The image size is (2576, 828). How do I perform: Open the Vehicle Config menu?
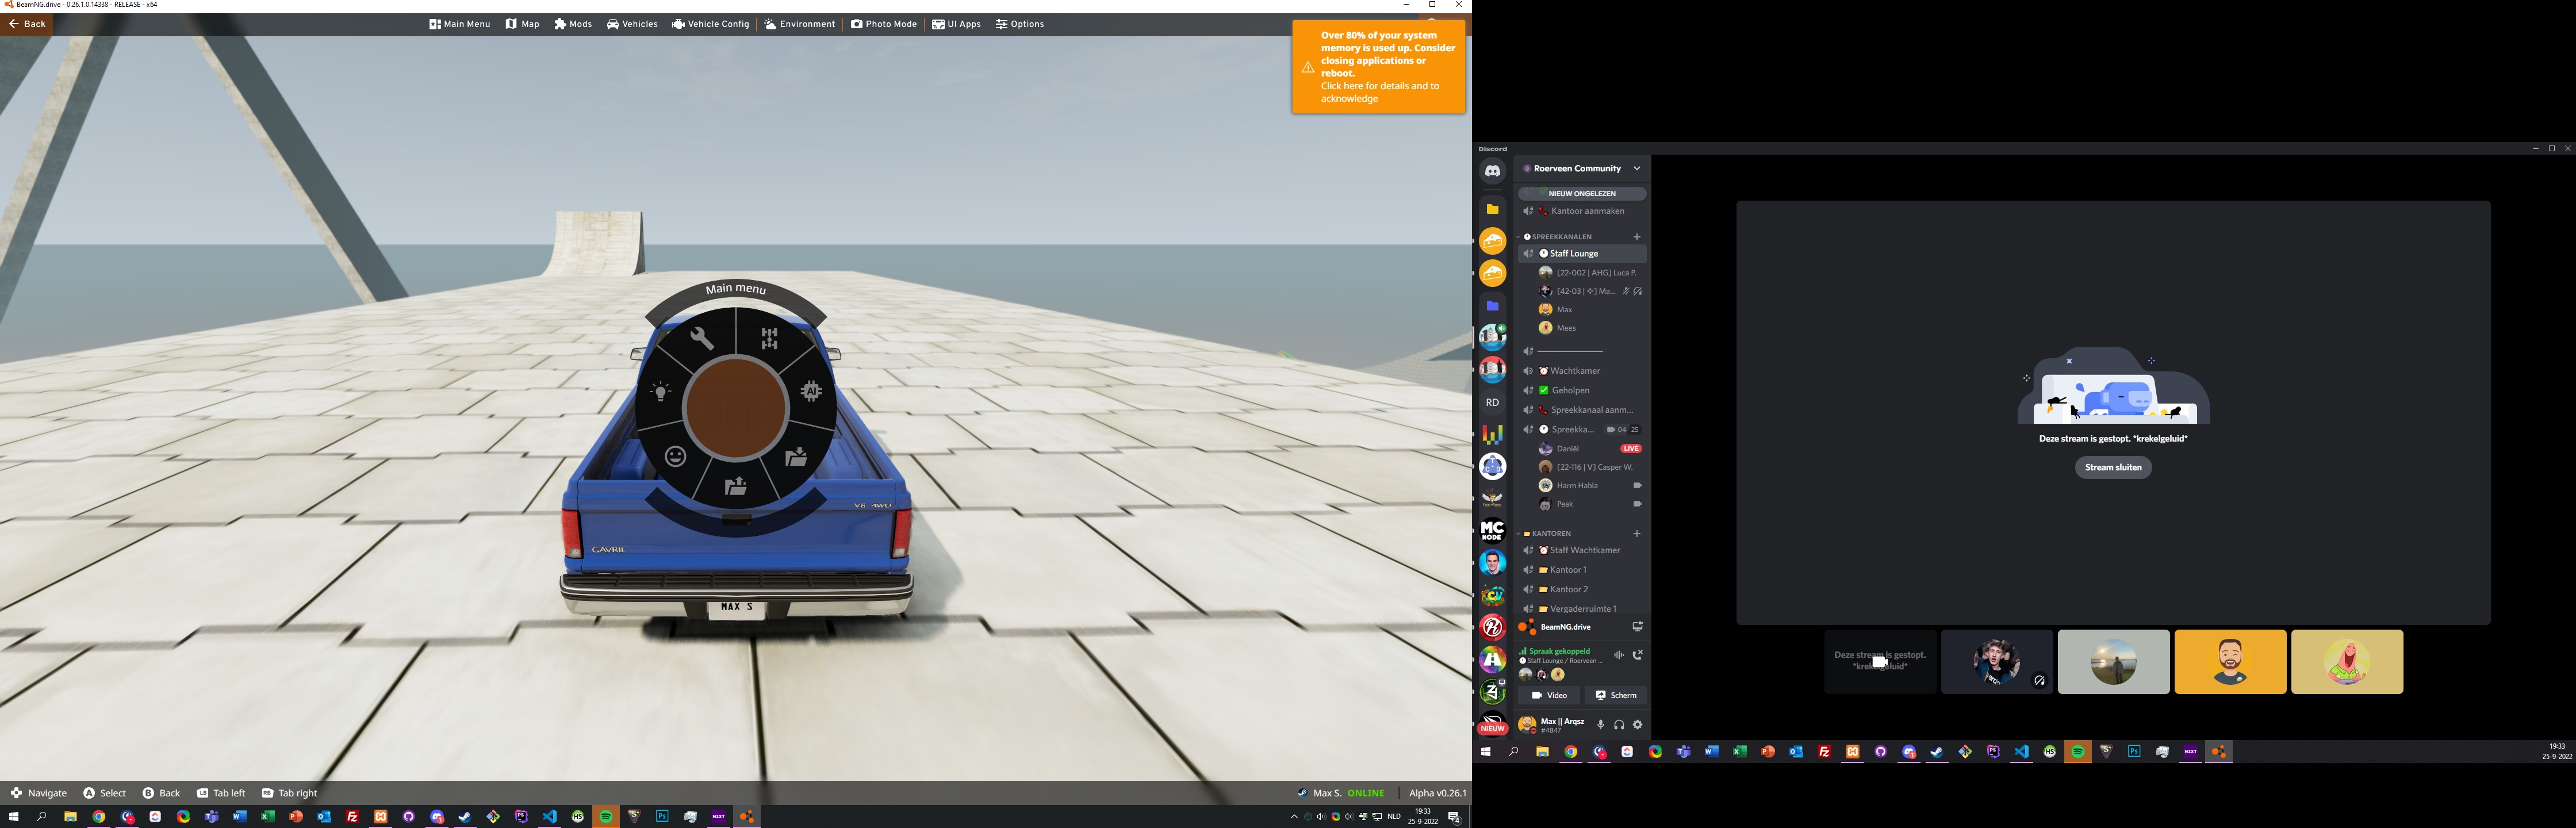tap(711, 24)
